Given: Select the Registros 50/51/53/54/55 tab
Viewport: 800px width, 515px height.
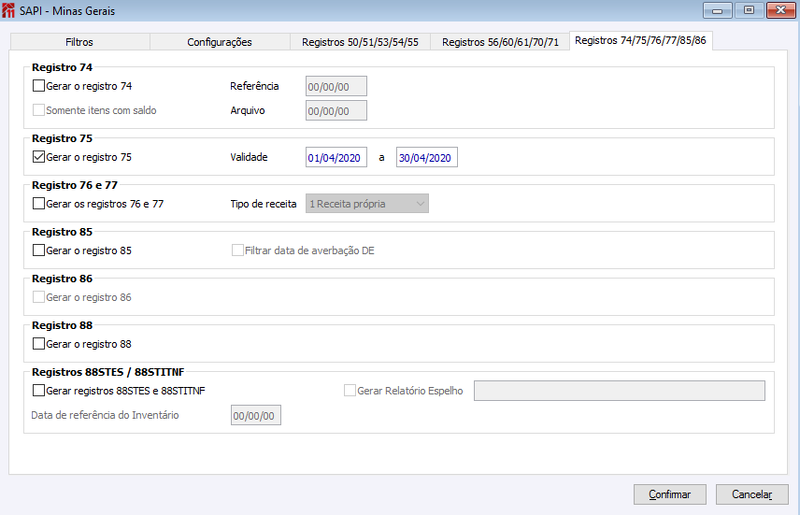Looking at the screenshot, I should pos(360,42).
